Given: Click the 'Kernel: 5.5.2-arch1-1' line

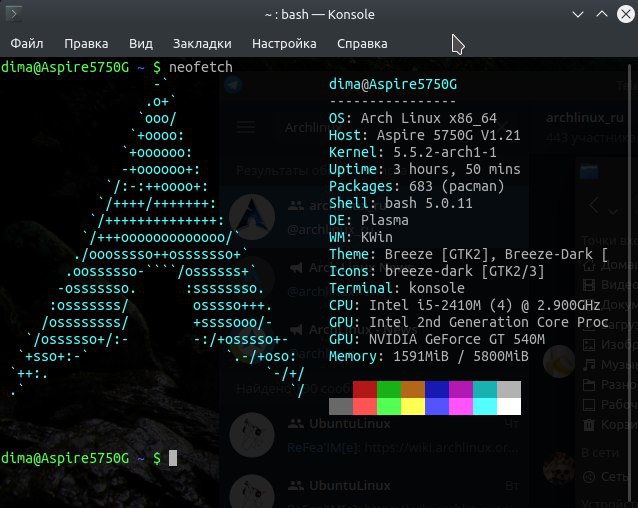Looking at the screenshot, I should (413, 153).
